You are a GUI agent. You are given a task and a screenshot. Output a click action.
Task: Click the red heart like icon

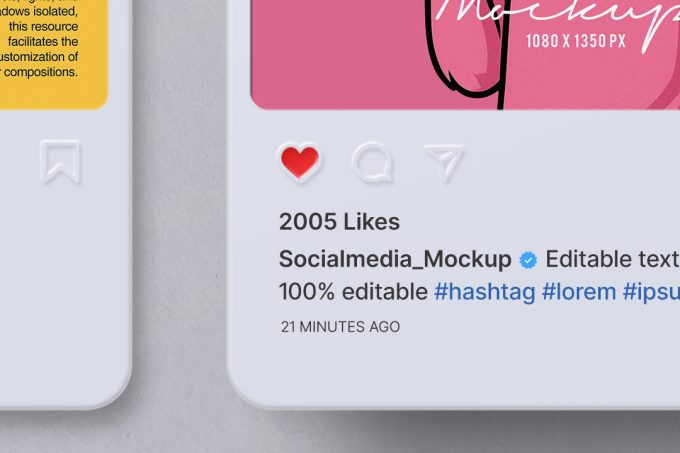click(300, 162)
